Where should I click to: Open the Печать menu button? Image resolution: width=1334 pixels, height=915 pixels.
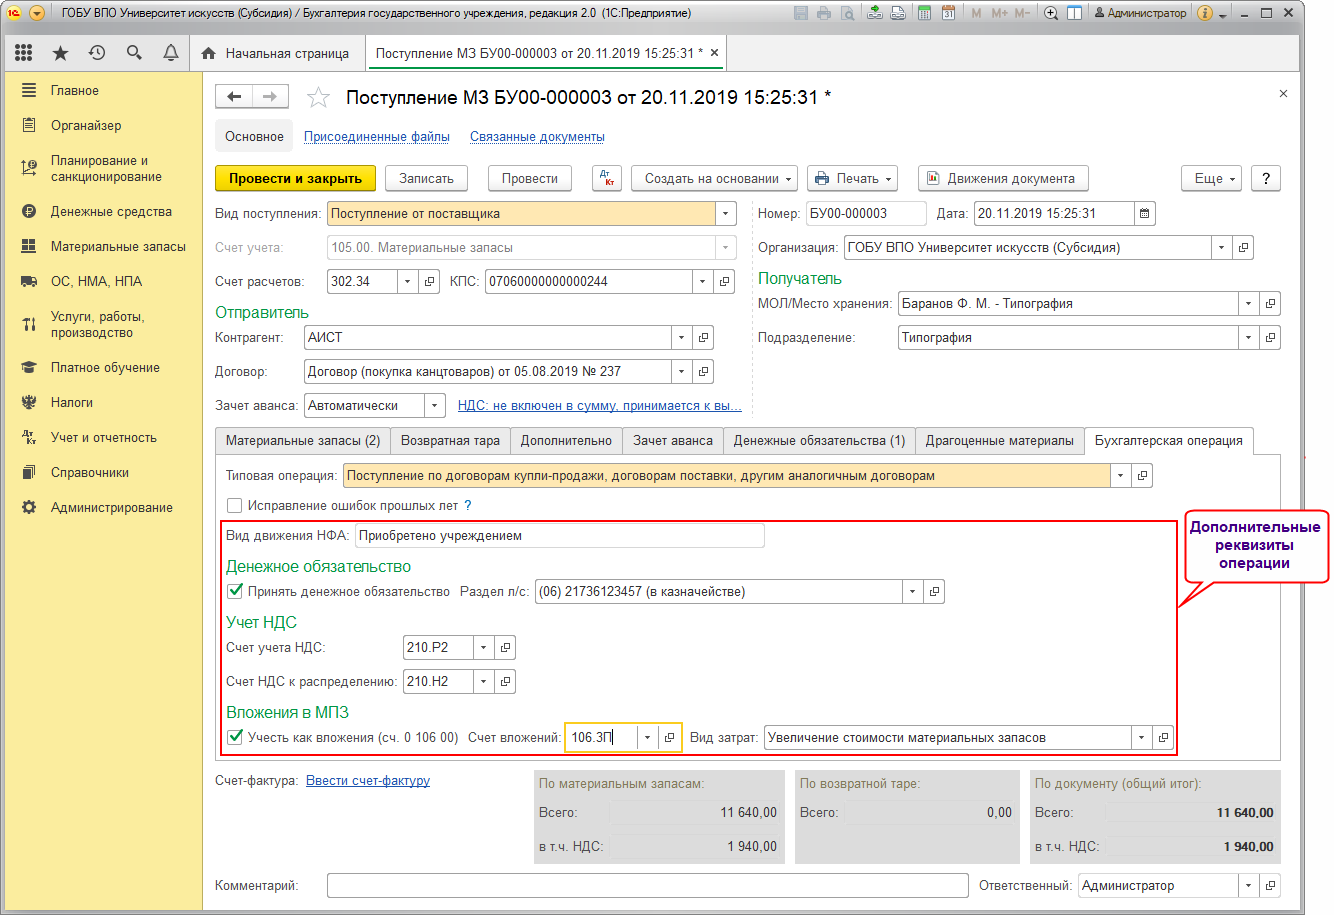[853, 178]
